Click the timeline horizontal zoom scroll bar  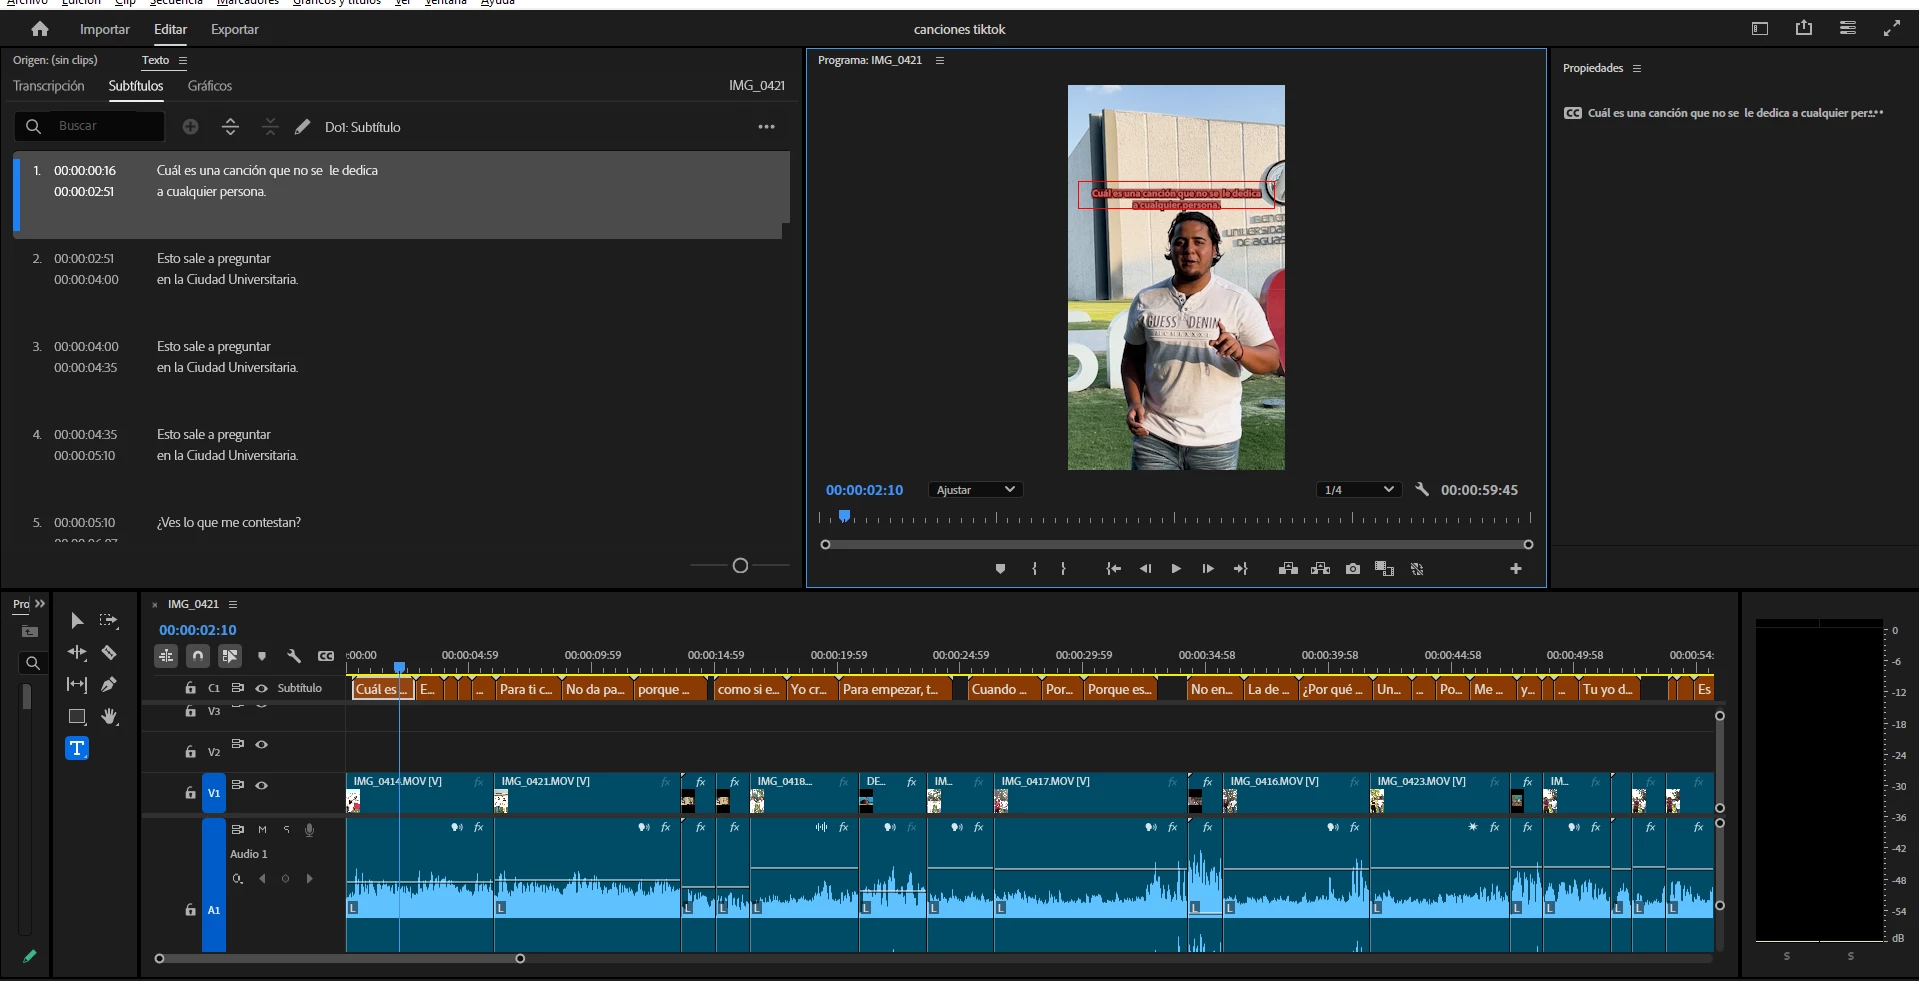tap(339, 959)
